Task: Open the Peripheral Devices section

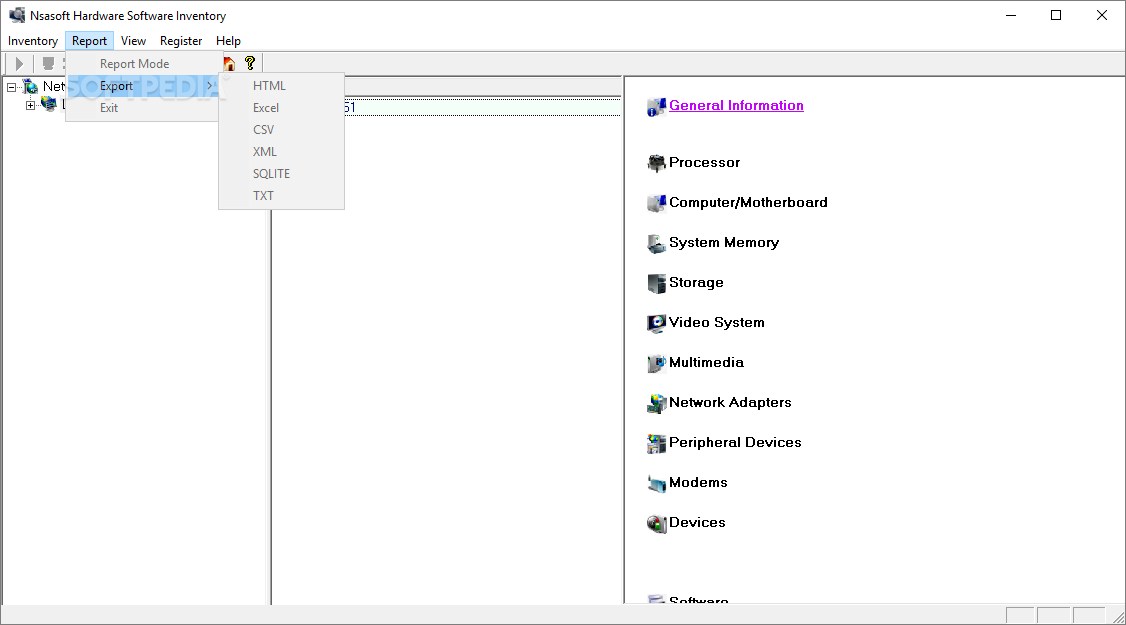Action: 735,443
